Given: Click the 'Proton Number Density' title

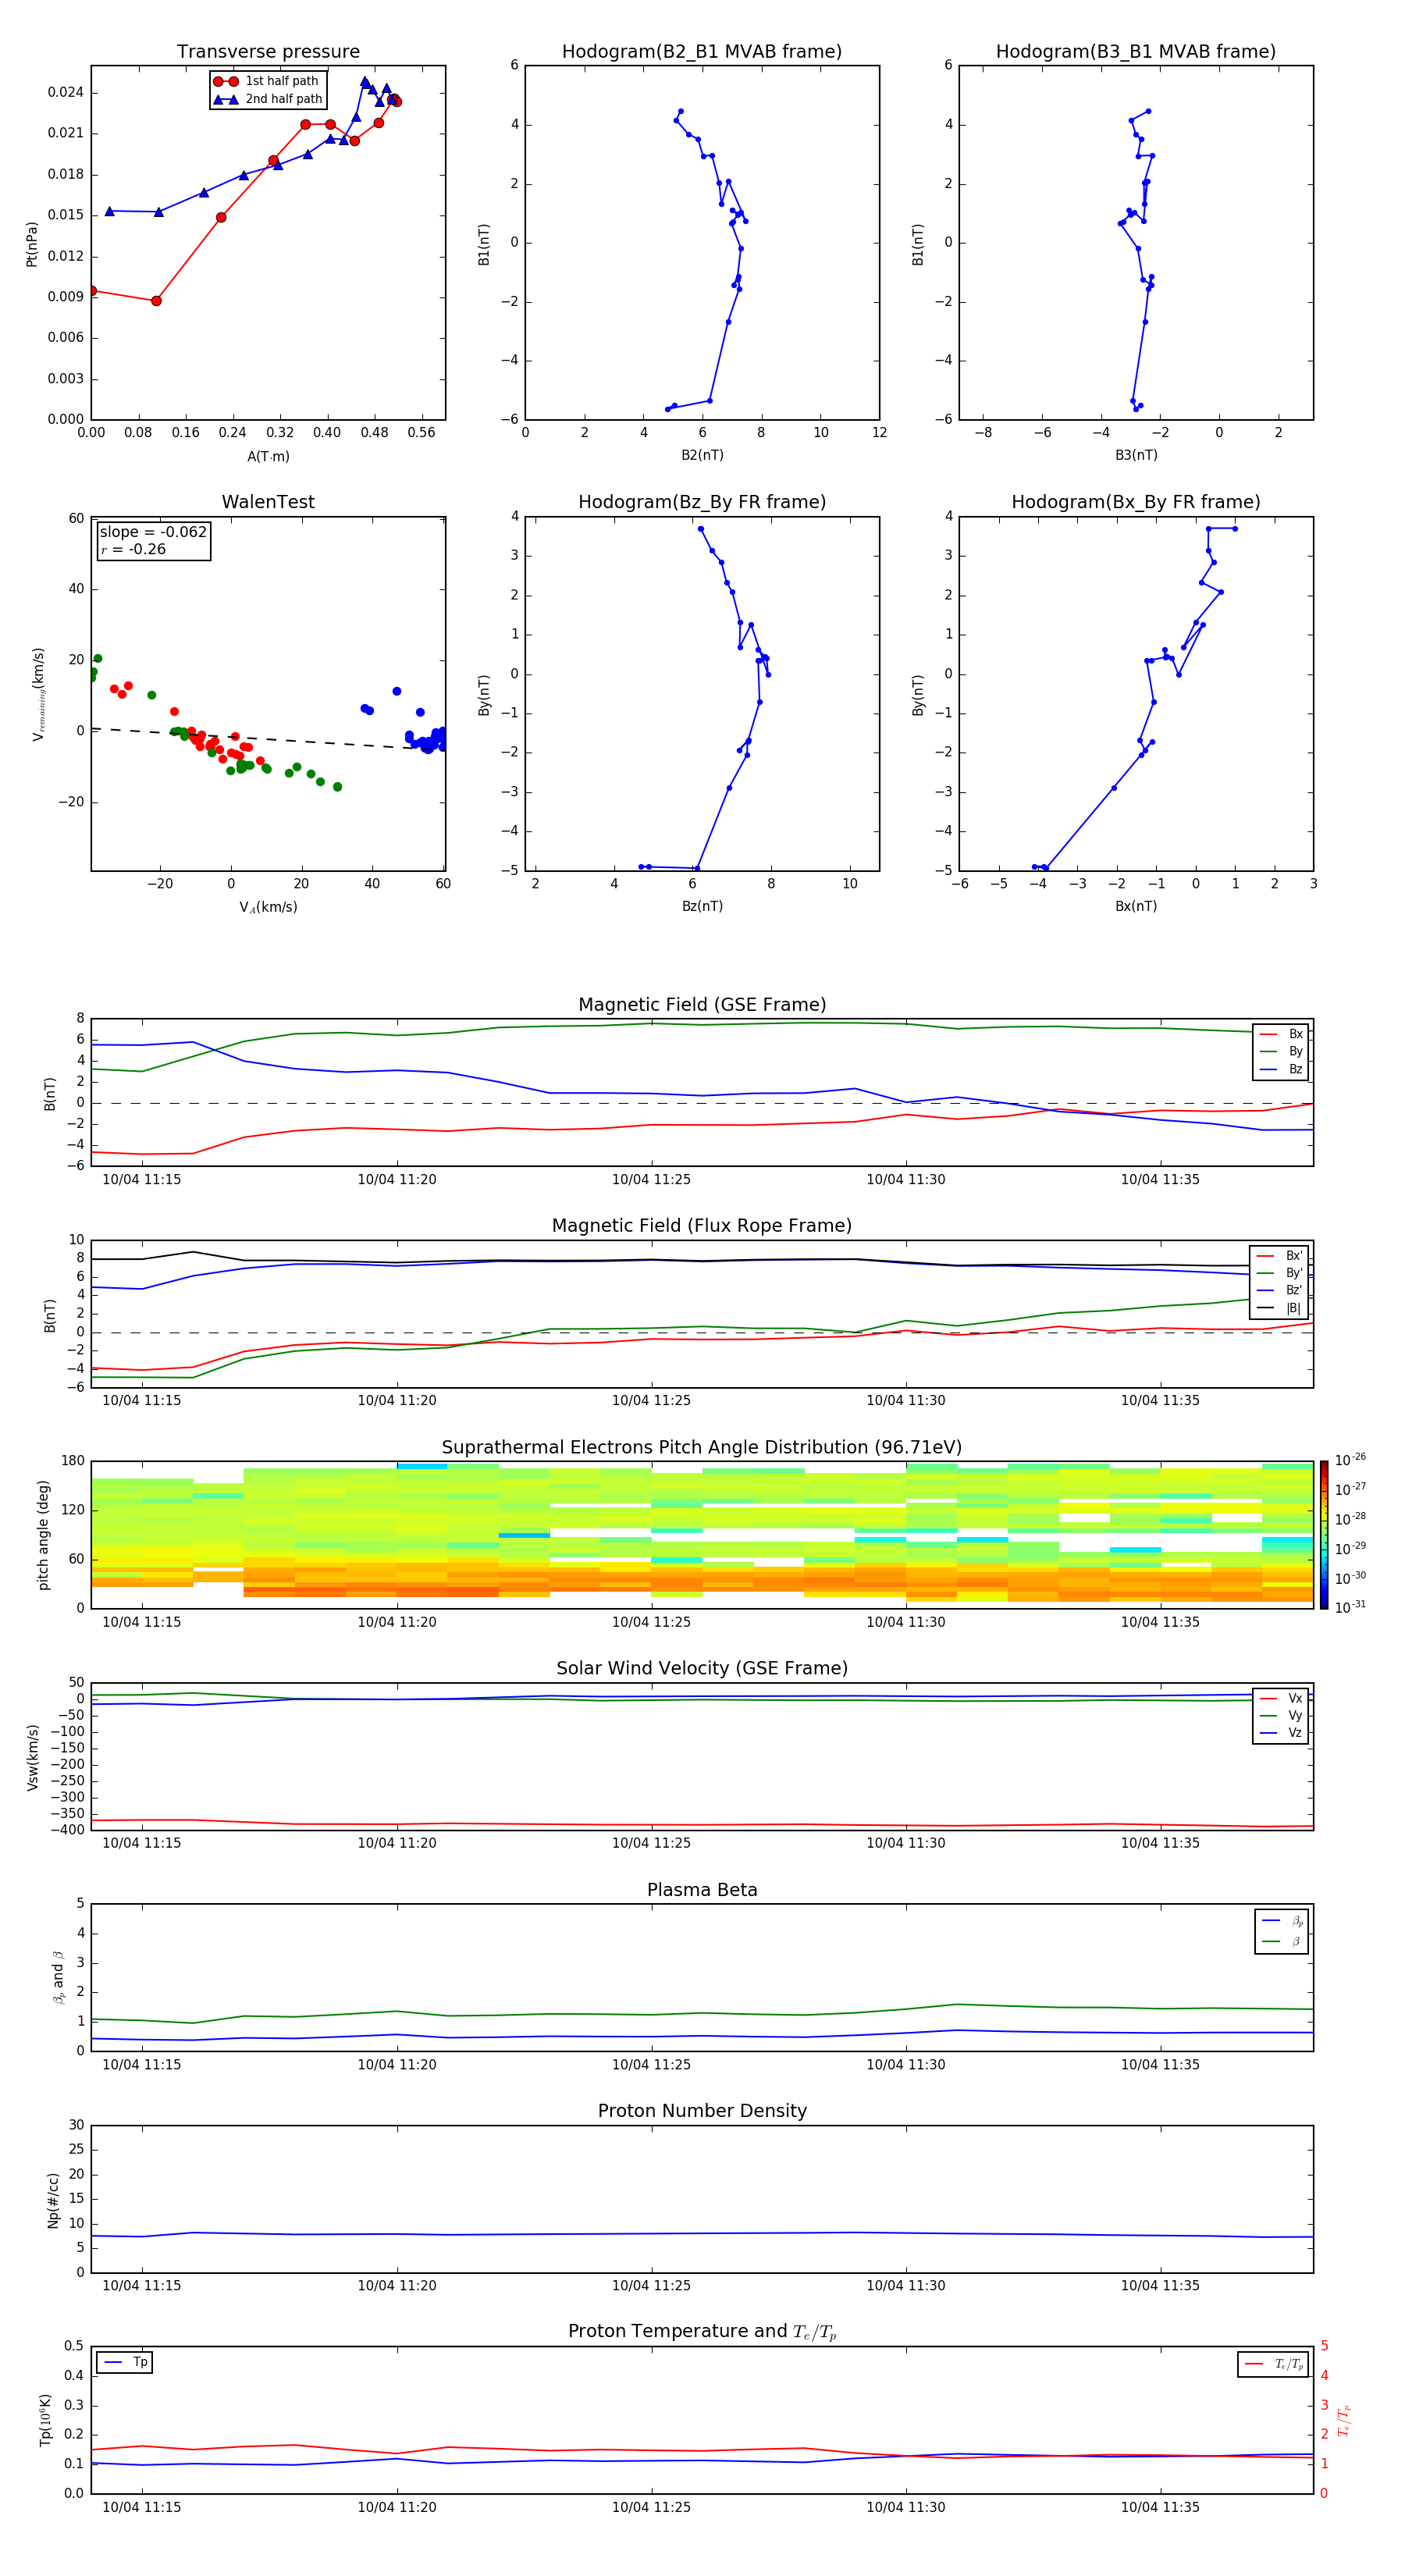Looking at the screenshot, I should point(702,2112).
